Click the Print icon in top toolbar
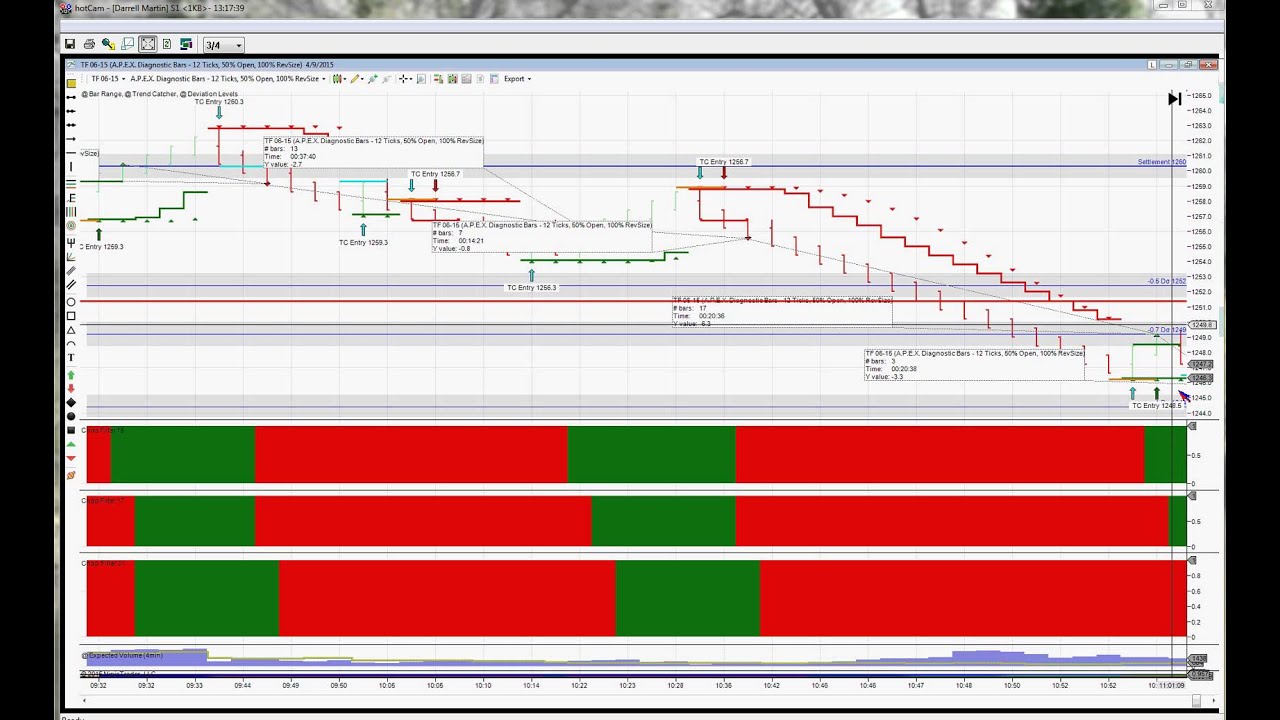Viewport: 1280px width, 720px height. 89,44
